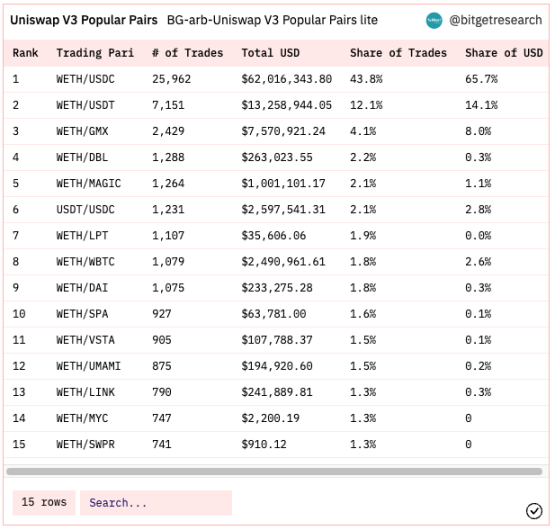The image size is (555, 530).
Task: Click the bitgetresearch avatar icon
Action: click(x=434, y=21)
